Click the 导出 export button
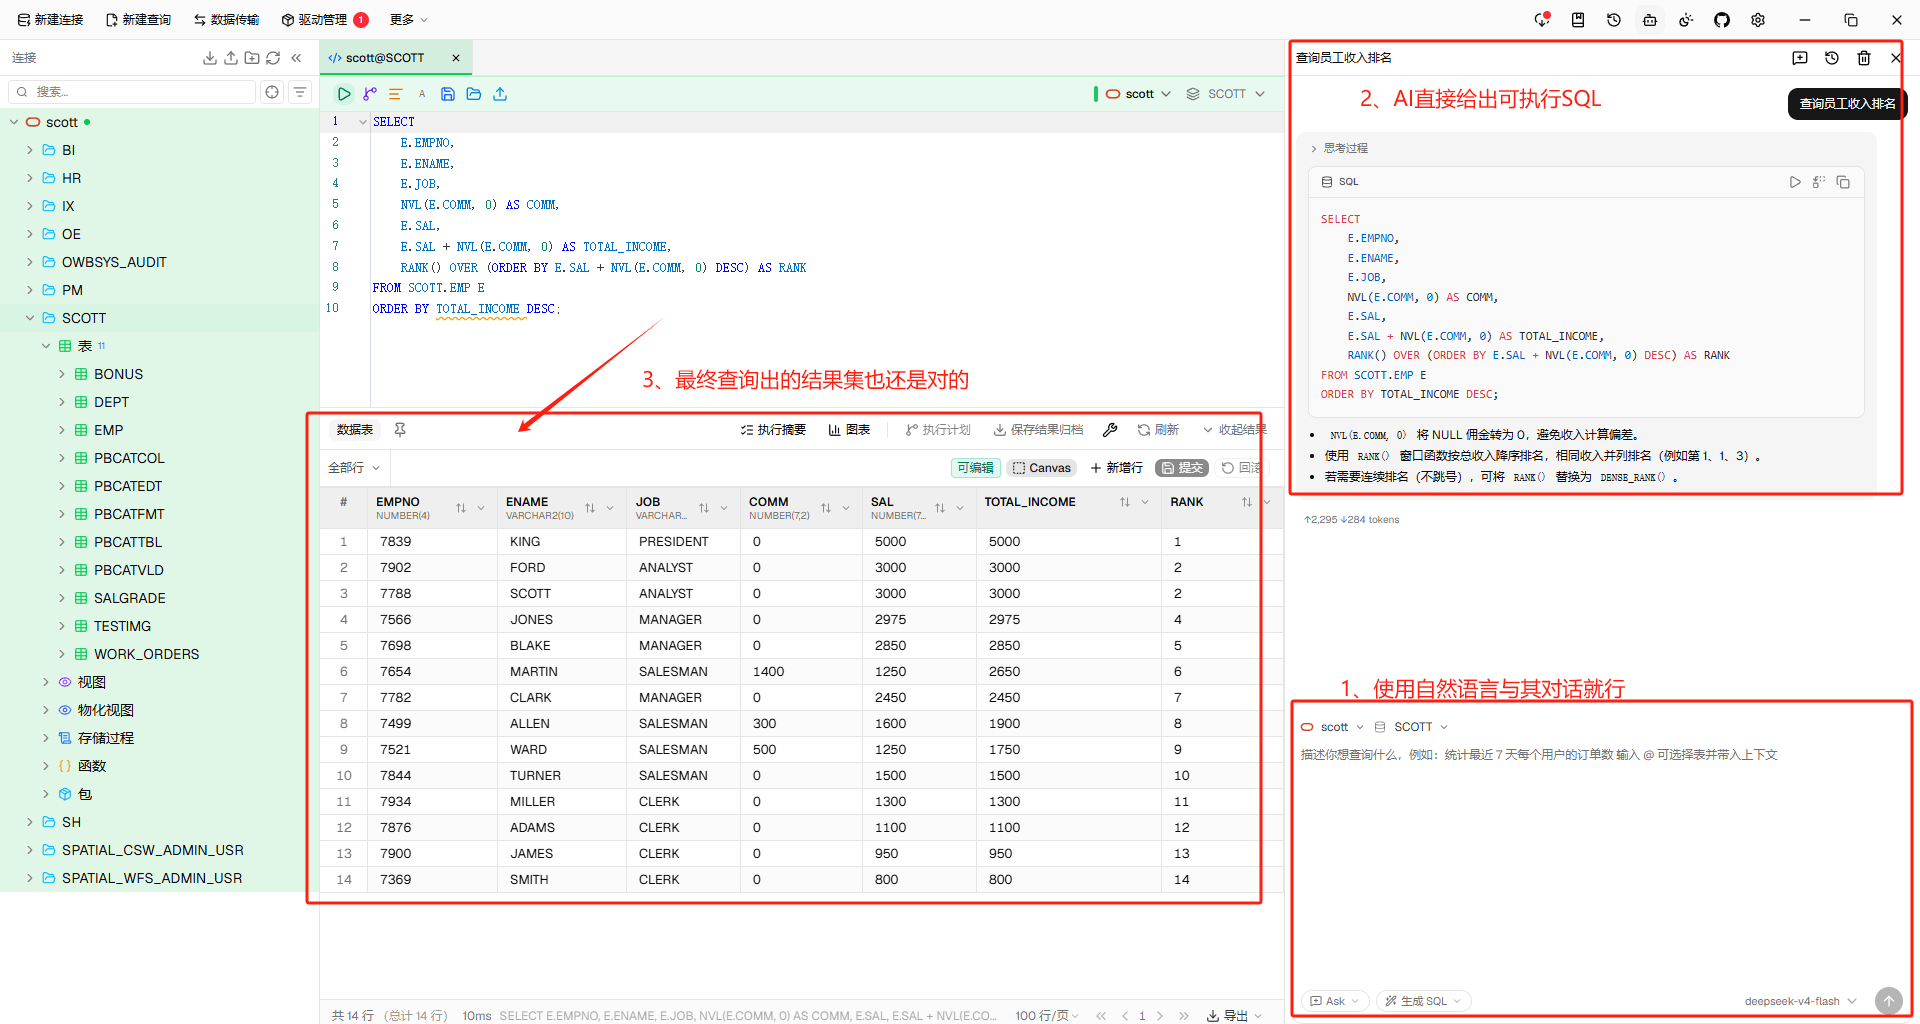The image size is (1920, 1024). click(x=1233, y=1016)
